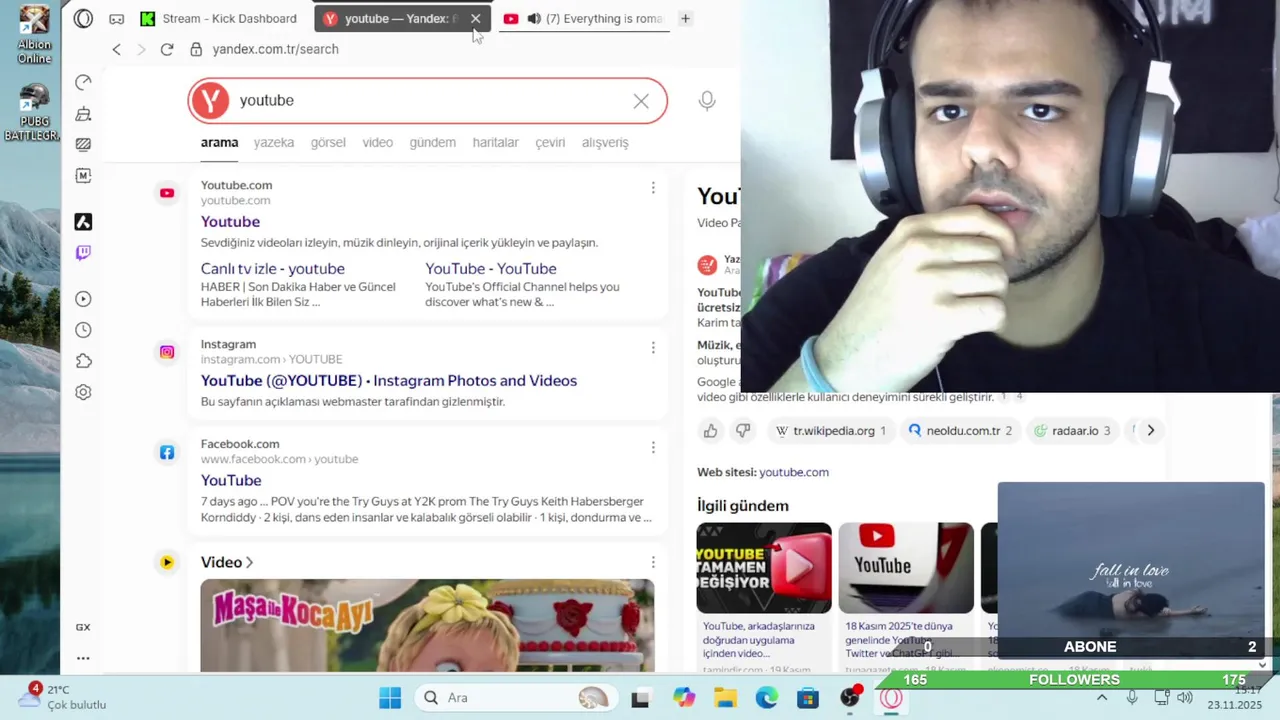The width and height of the screenshot is (1280, 720).
Task: Switch to Everything is roma YouTube tab
Action: click(x=584, y=18)
